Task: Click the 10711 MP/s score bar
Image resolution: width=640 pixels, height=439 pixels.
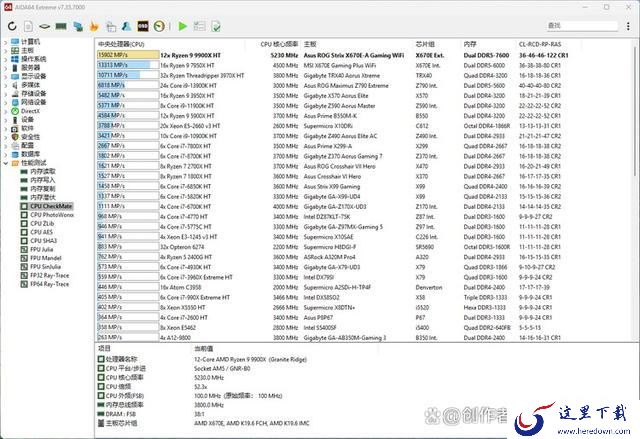Action: pos(128,75)
